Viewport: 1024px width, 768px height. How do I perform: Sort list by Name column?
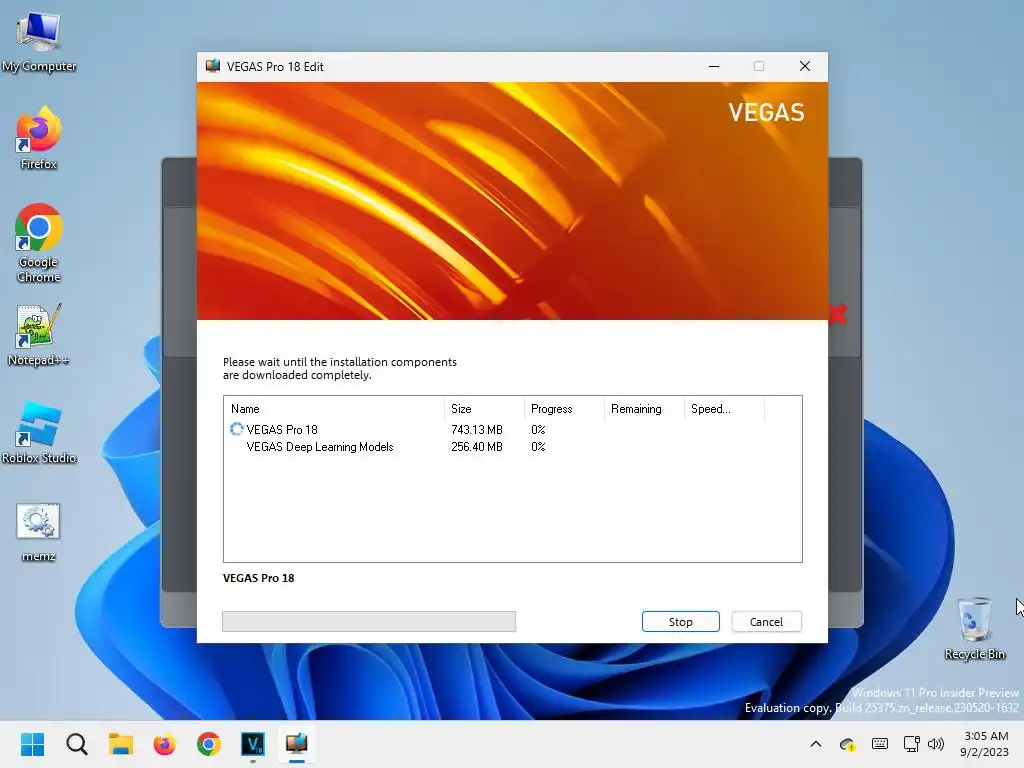pyautogui.click(x=334, y=409)
